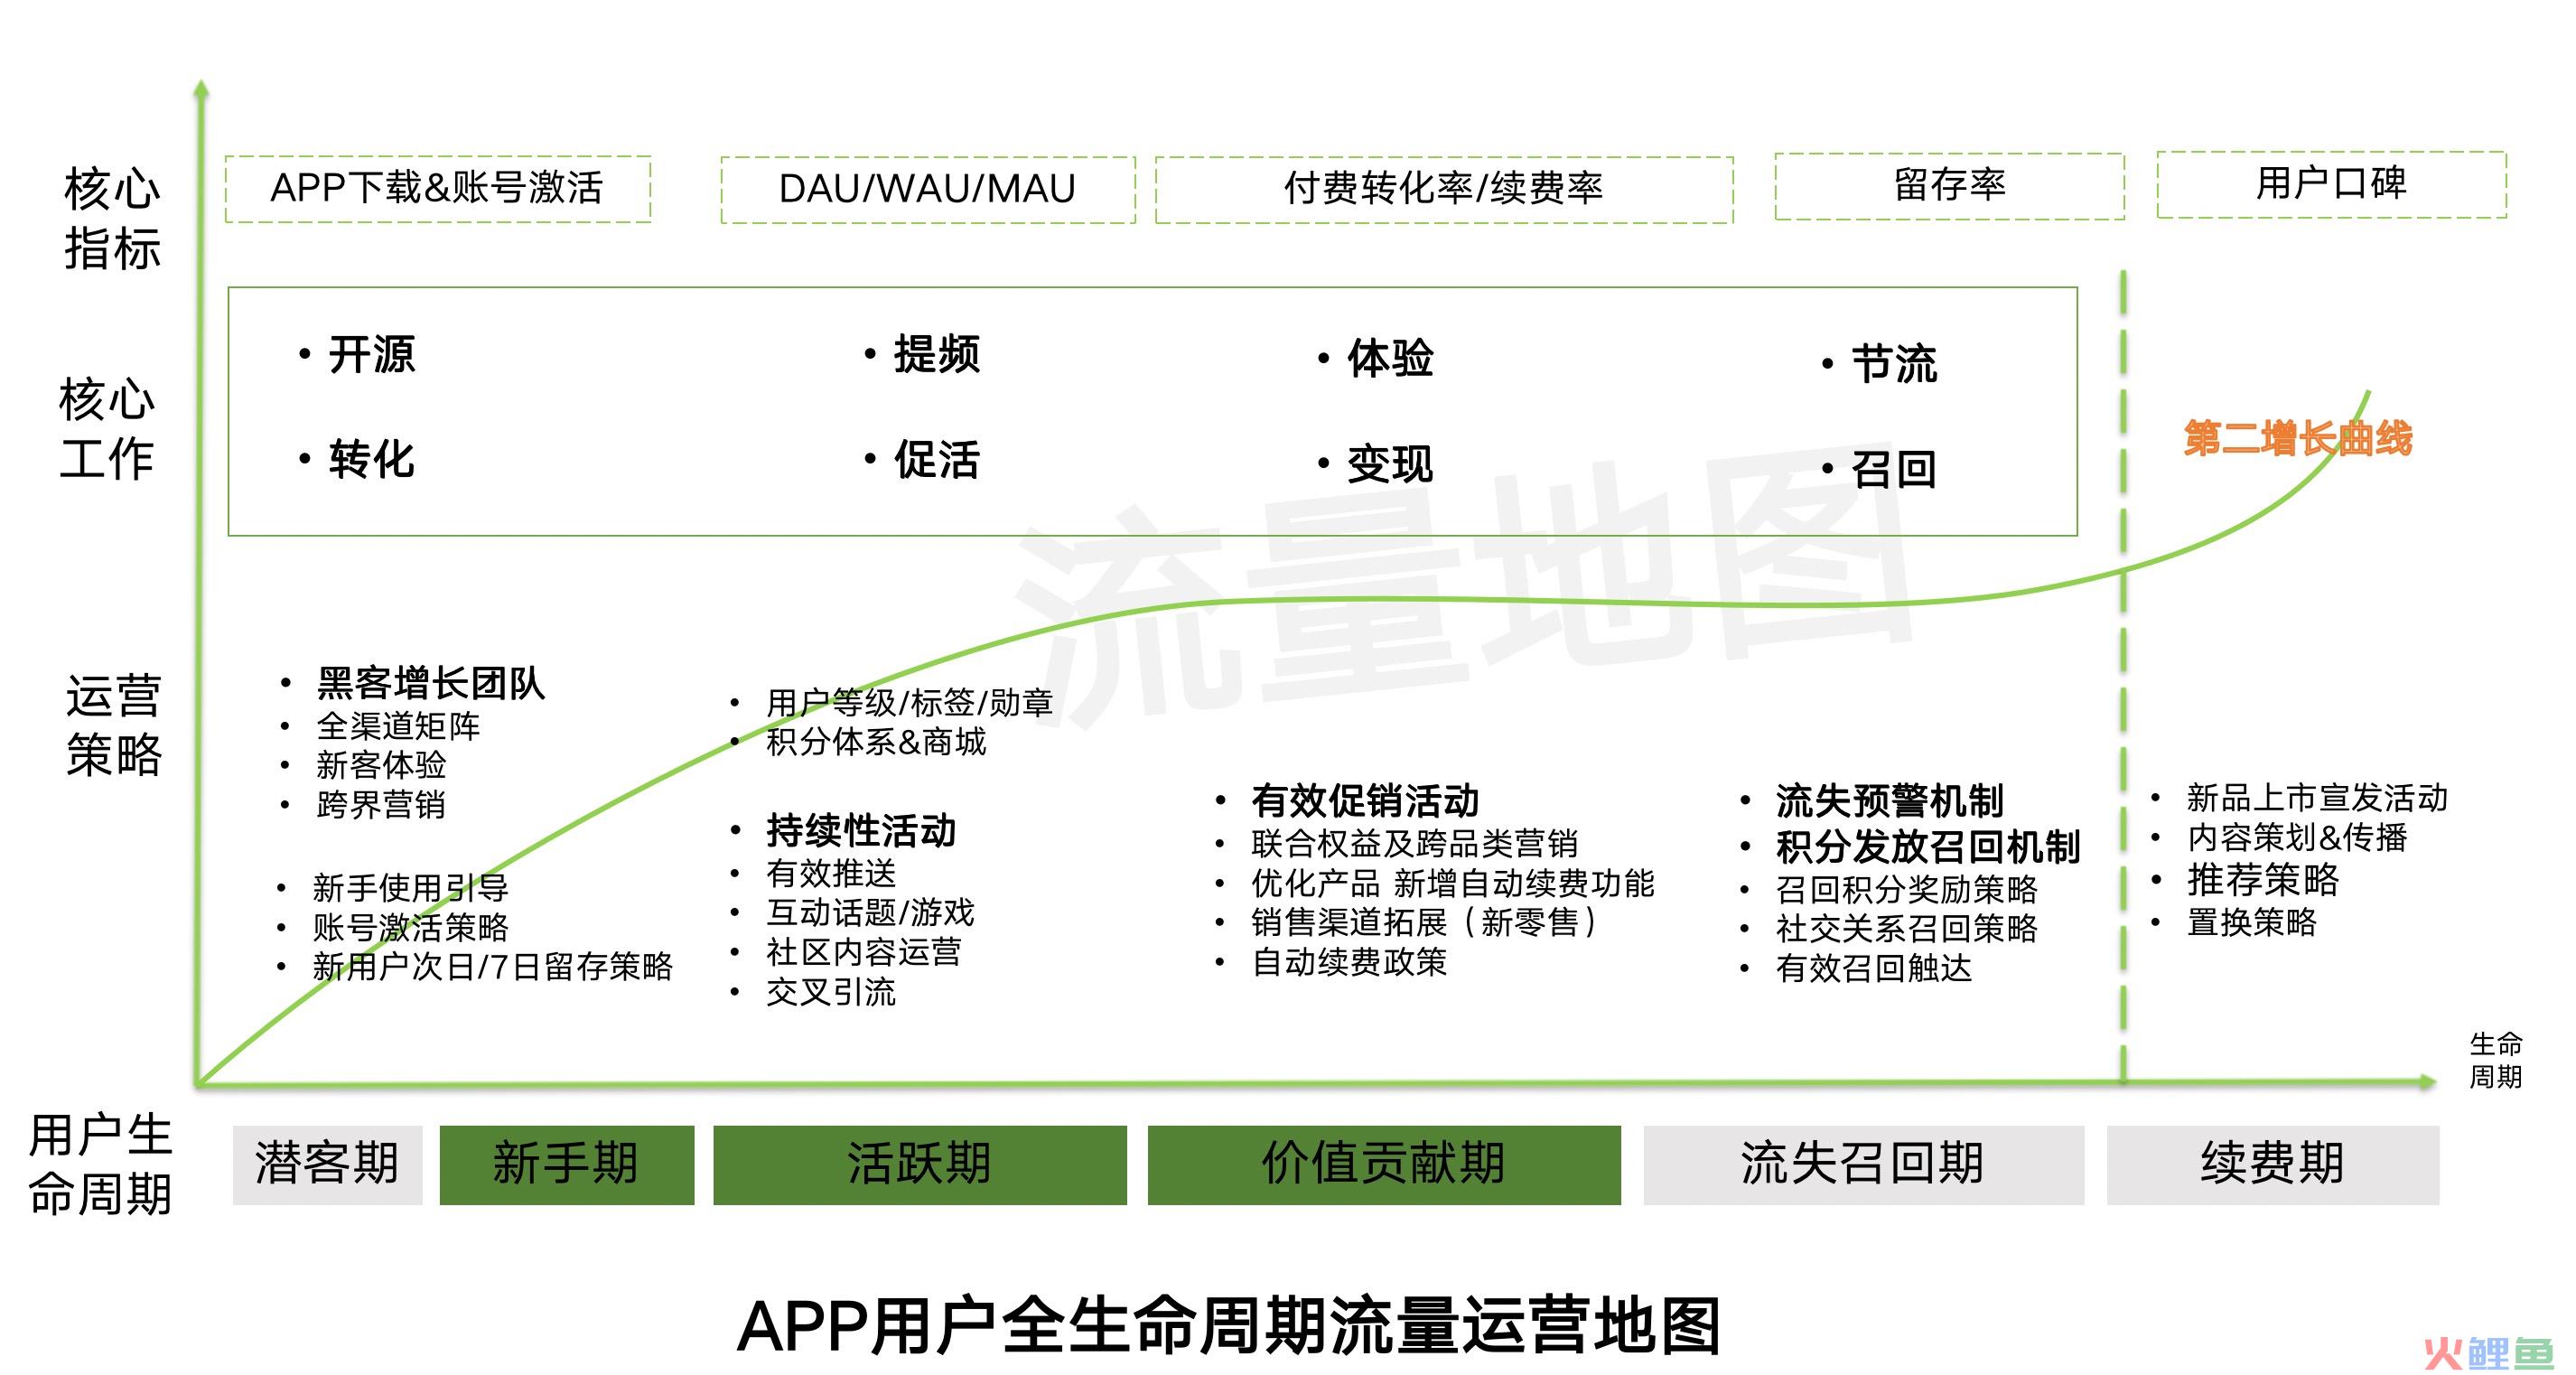
Task: Select the 留存率 metric box
Action: pos(1949,185)
